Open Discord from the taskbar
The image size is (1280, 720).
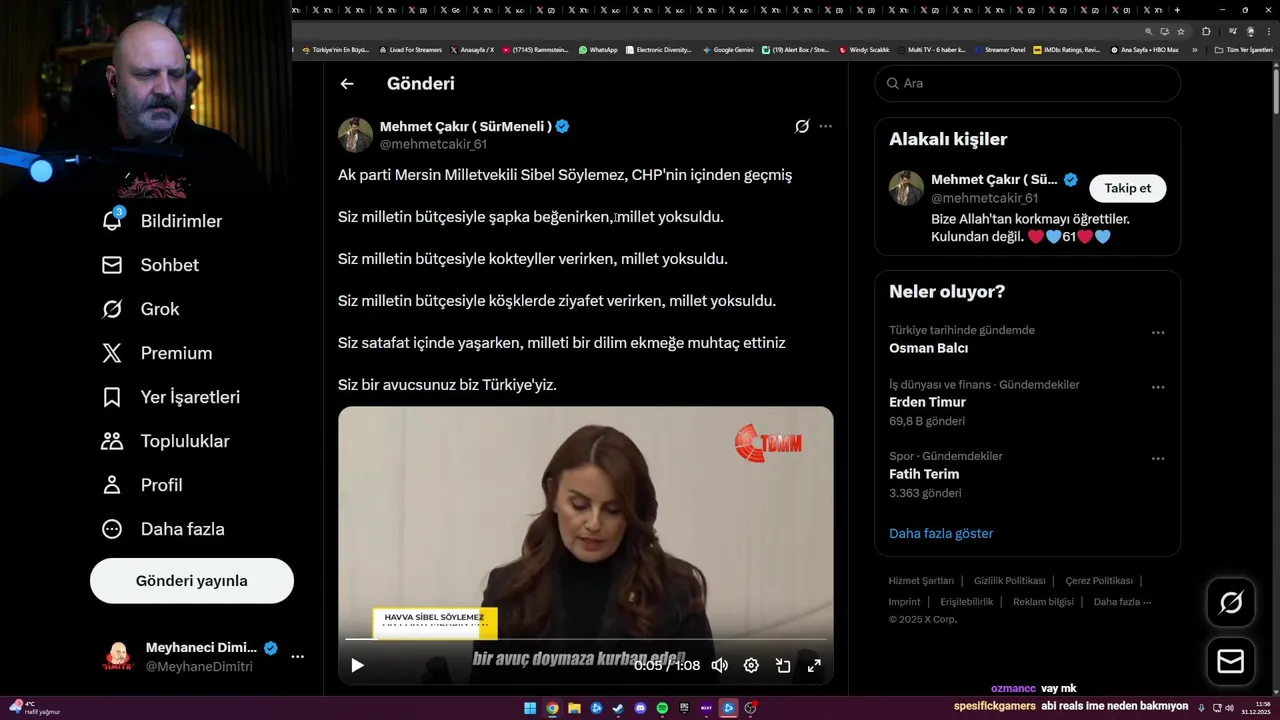(x=640, y=708)
